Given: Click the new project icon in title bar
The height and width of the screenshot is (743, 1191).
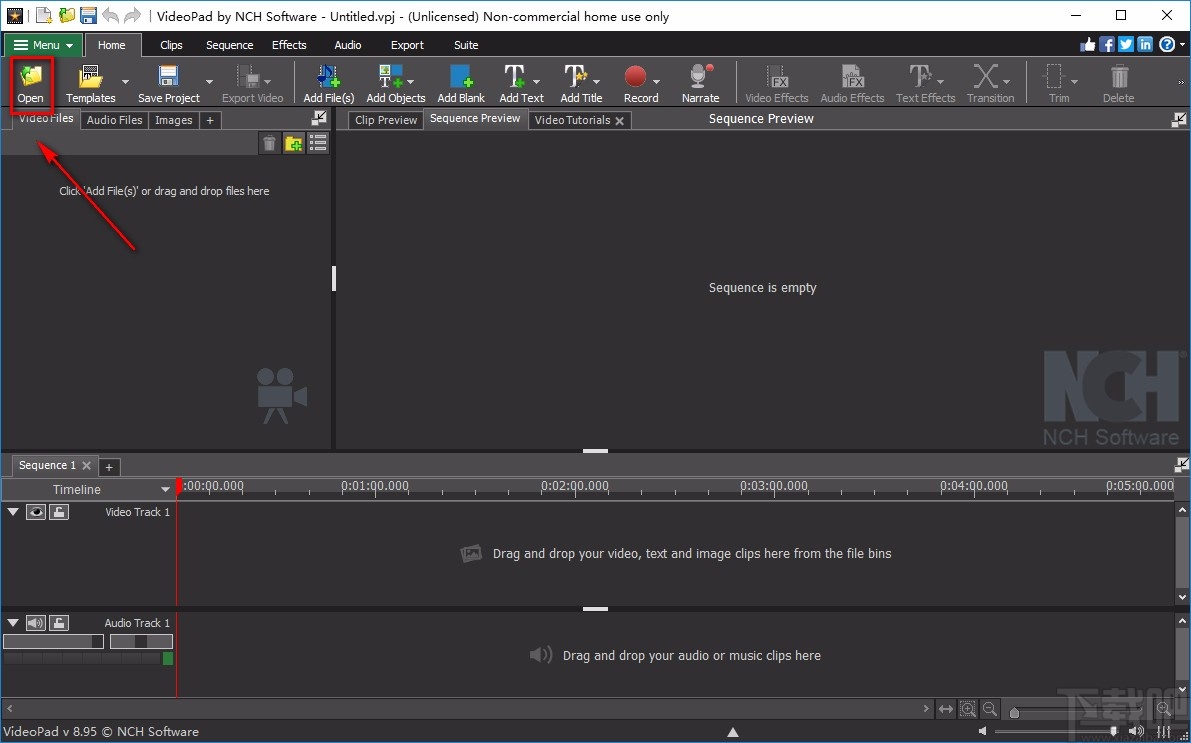Looking at the screenshot, I should 45,15.
